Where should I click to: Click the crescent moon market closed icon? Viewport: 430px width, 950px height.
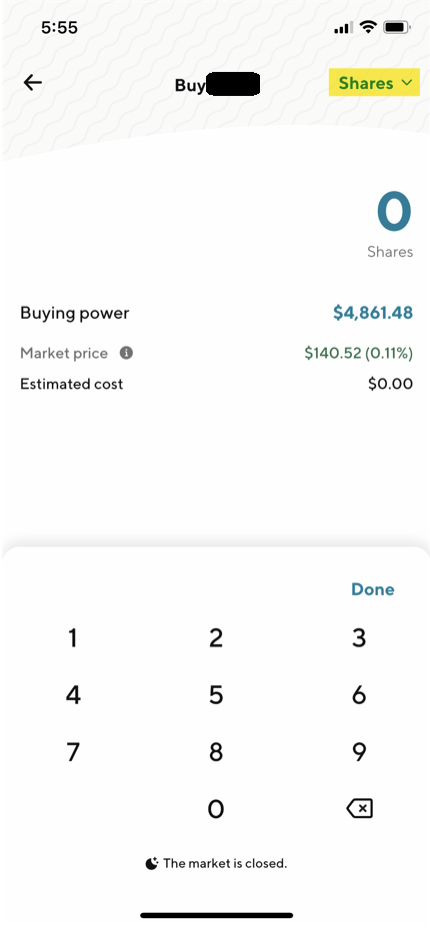152,863
